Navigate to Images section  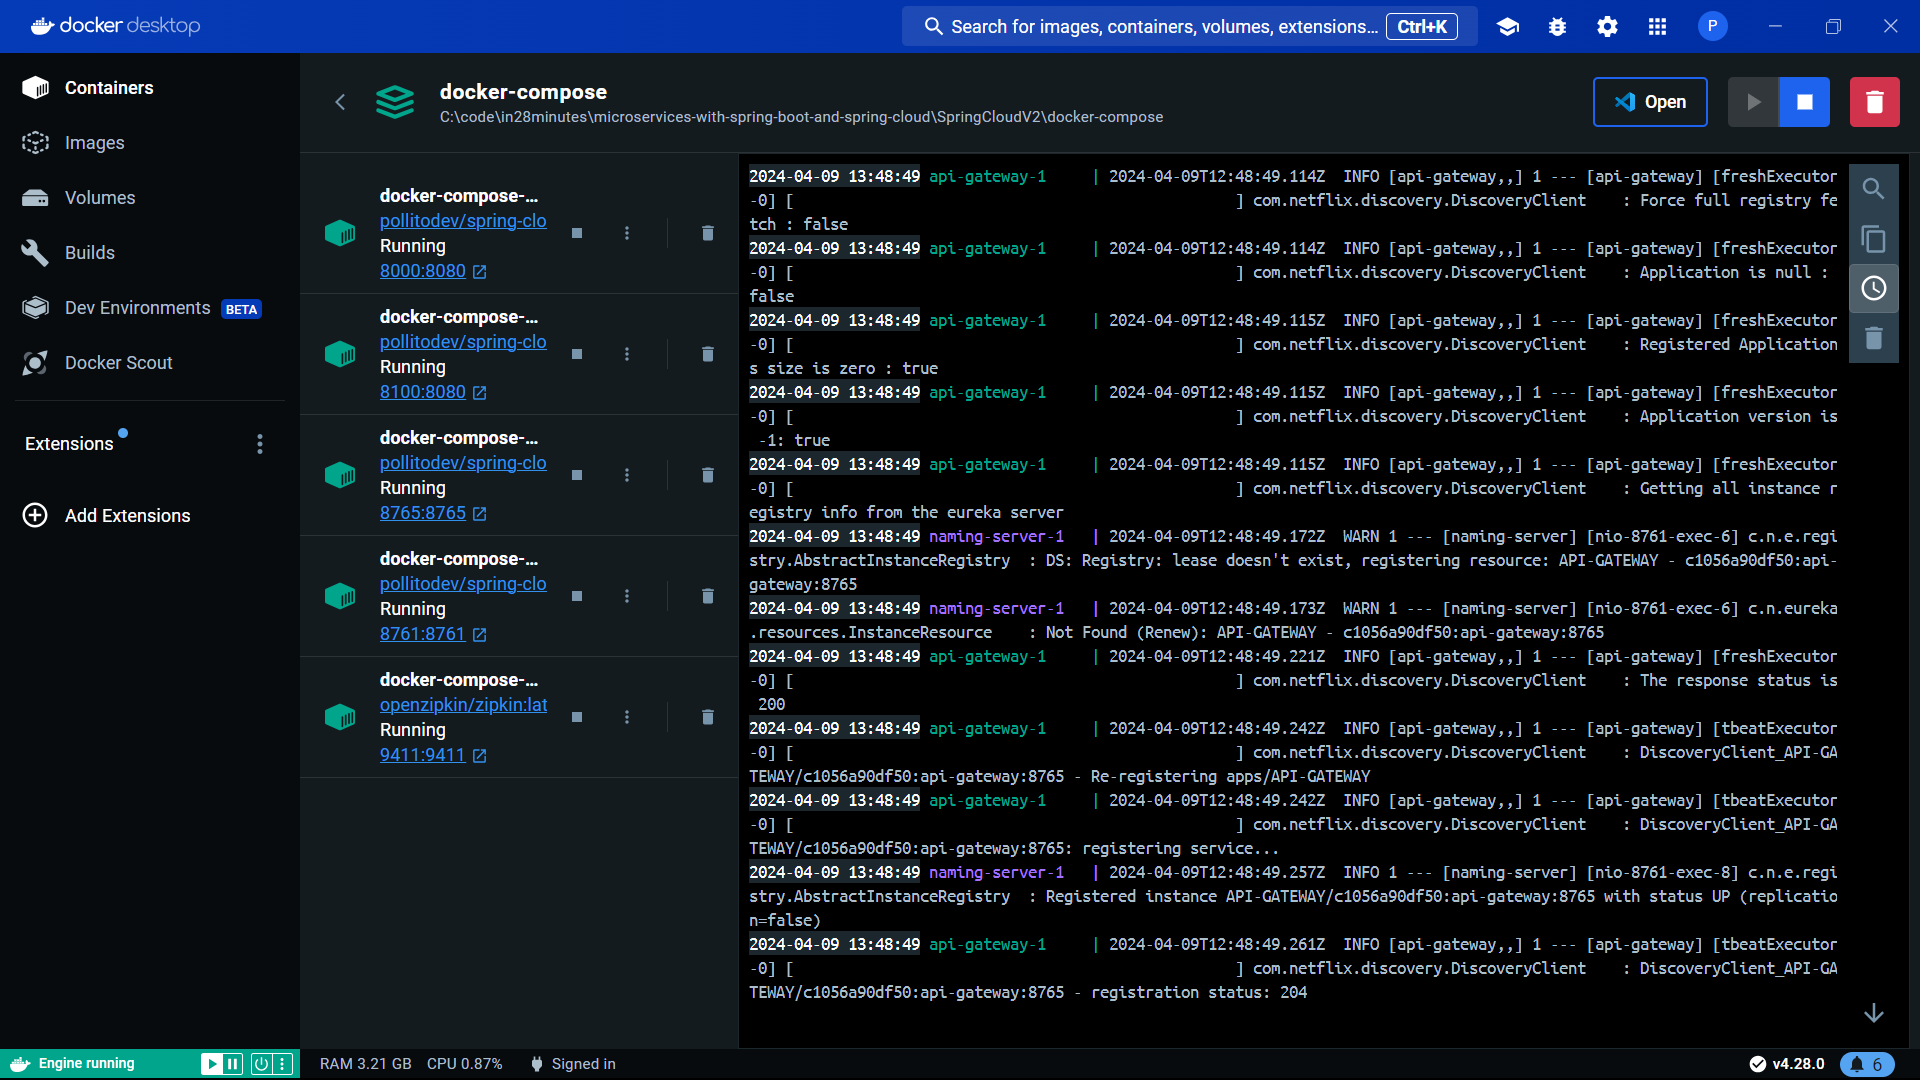coord(94,142)
